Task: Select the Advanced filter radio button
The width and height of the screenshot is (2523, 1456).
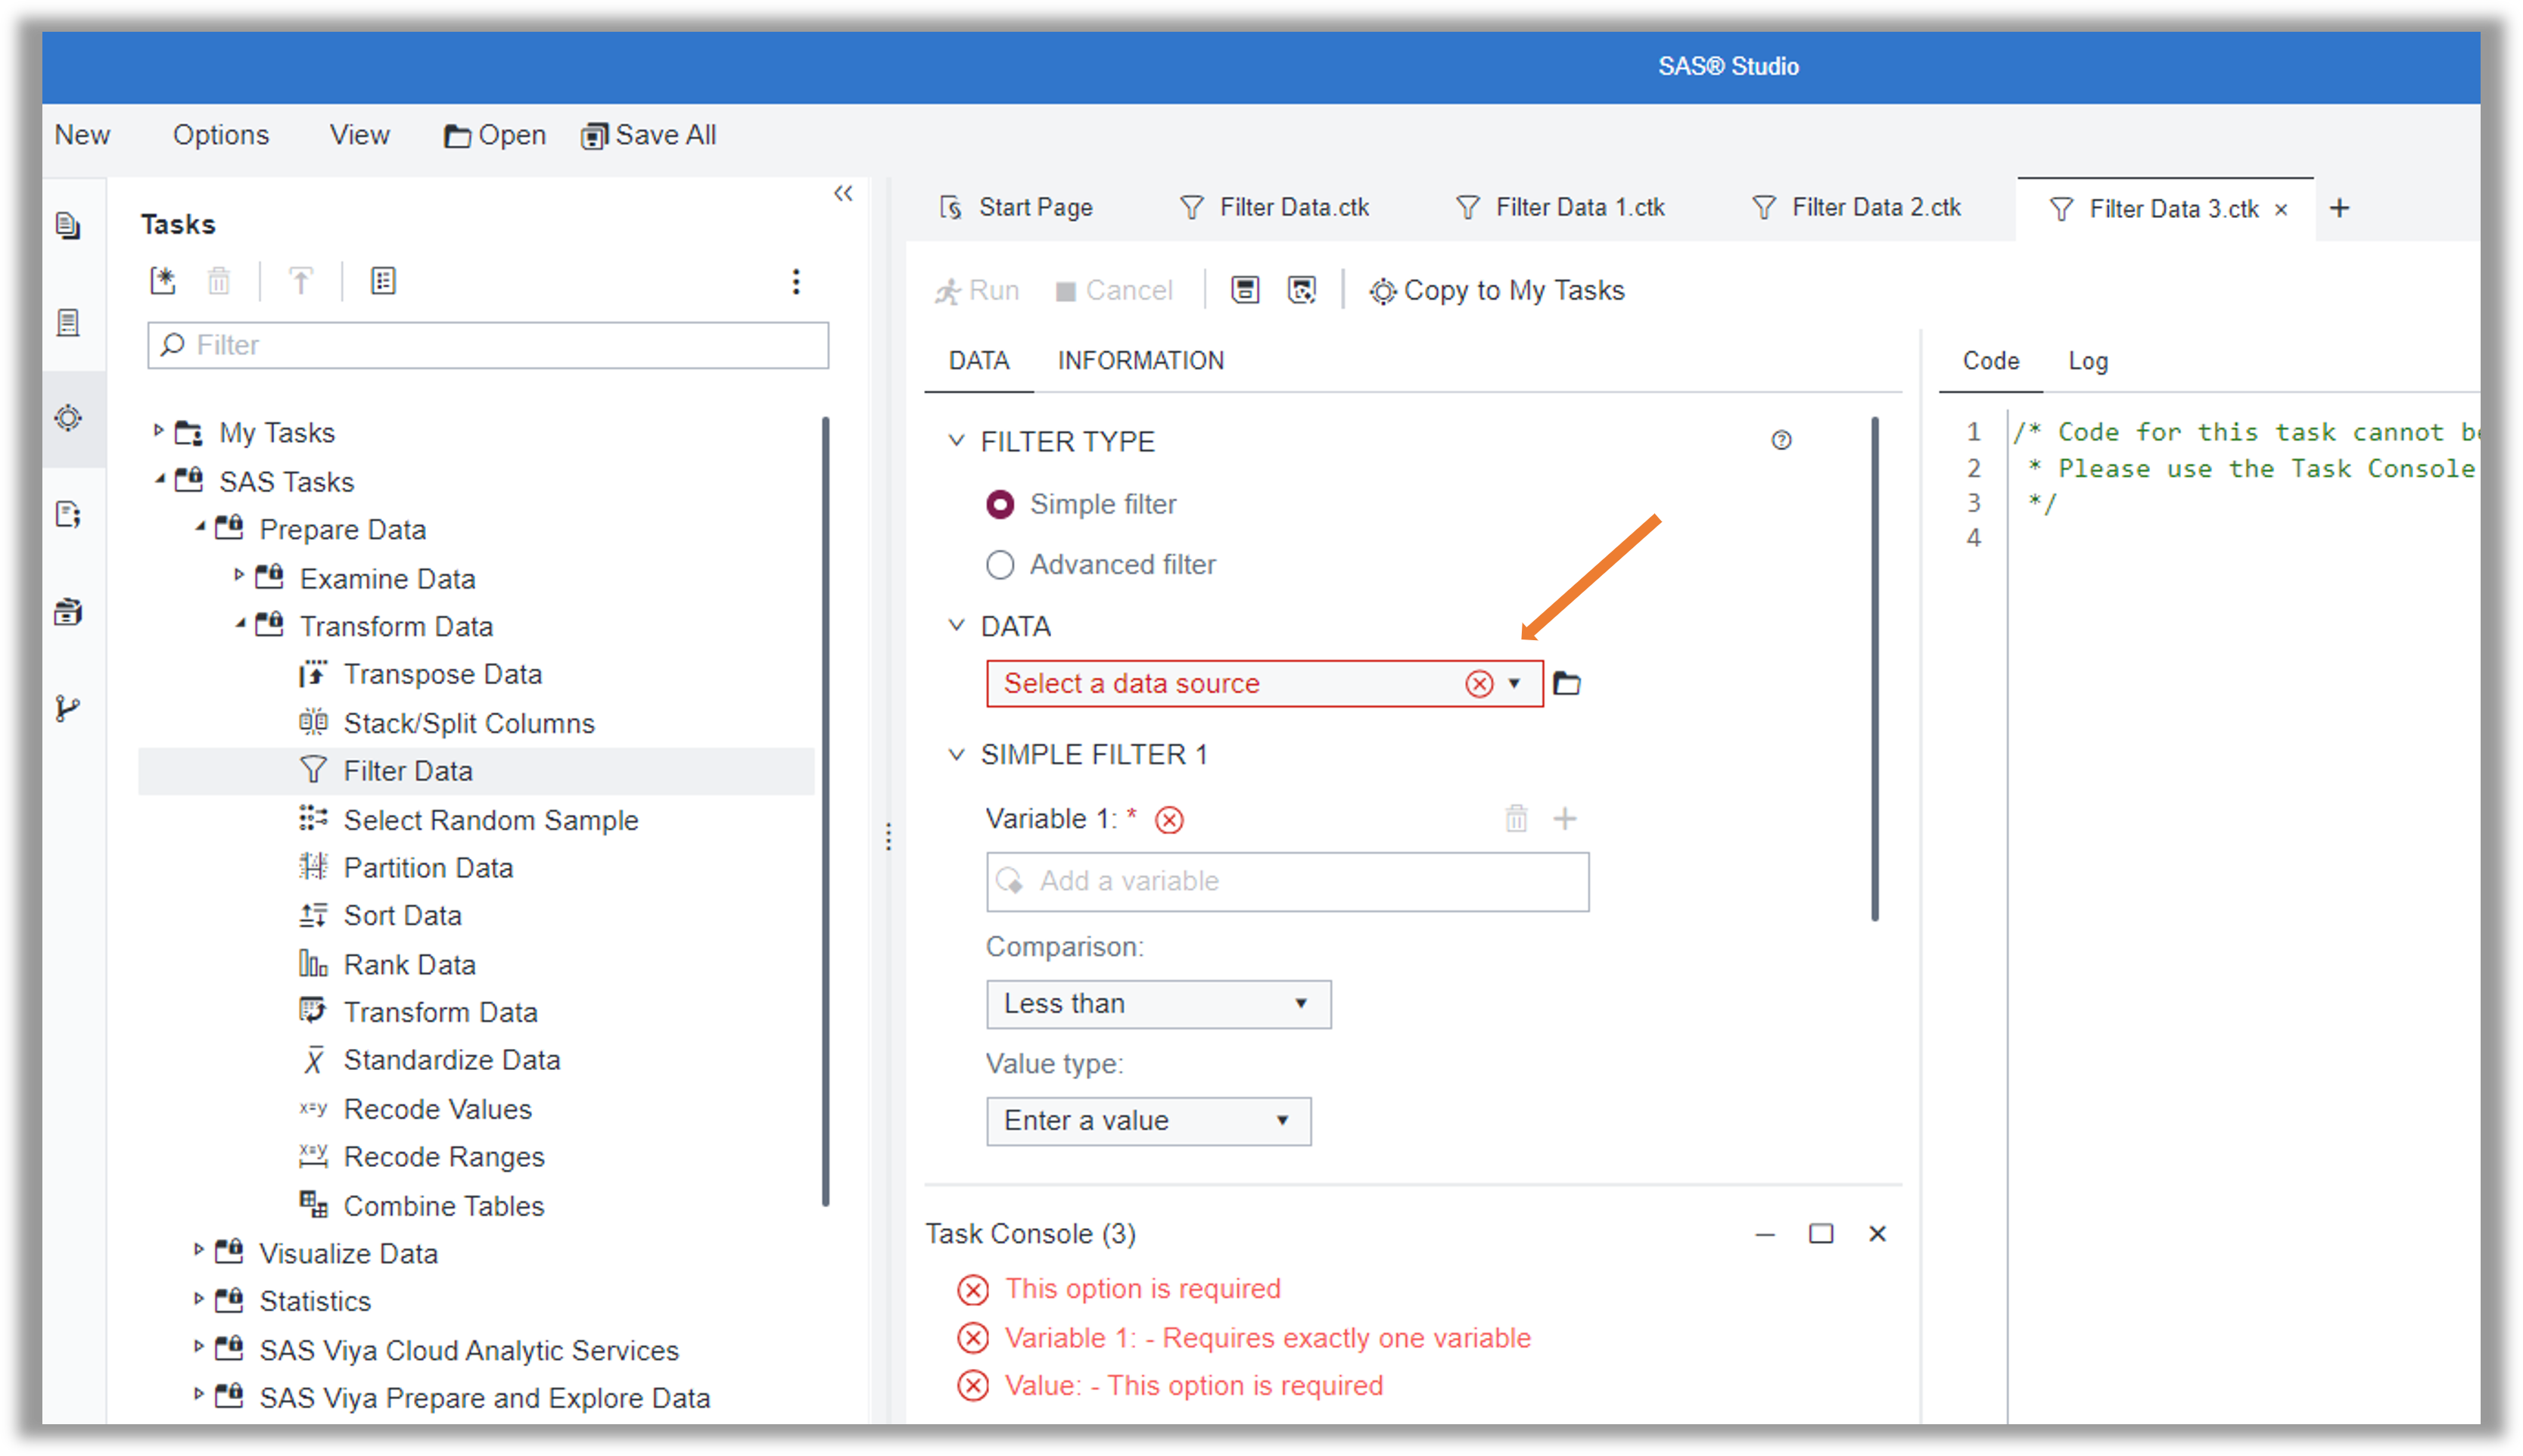Action: pyautogui.click(x=1000, y=565)
